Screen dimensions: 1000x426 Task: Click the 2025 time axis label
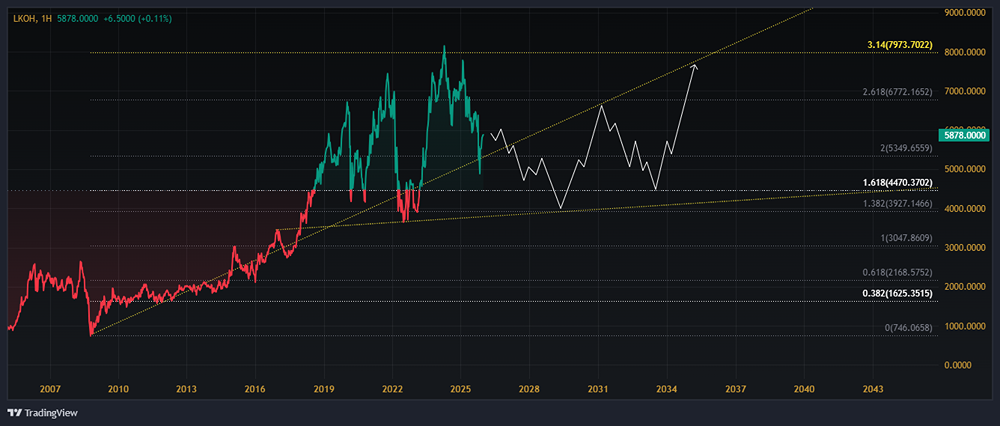461,389
